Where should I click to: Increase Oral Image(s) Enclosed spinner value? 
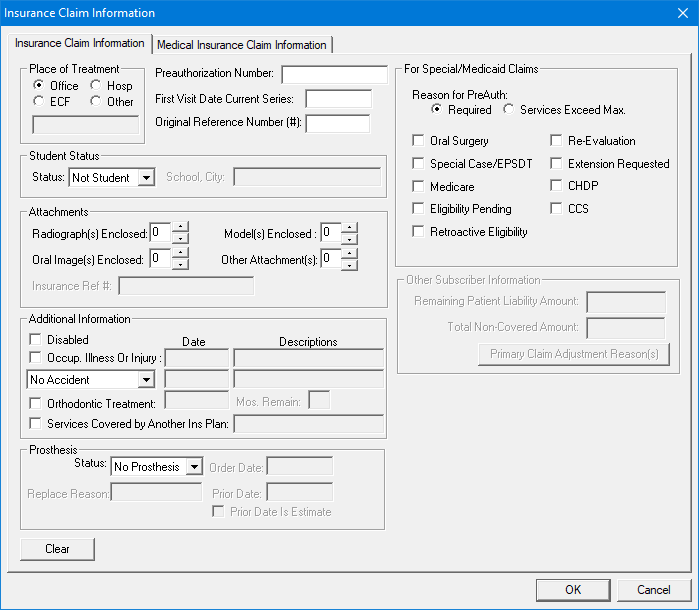pos(180,253)
